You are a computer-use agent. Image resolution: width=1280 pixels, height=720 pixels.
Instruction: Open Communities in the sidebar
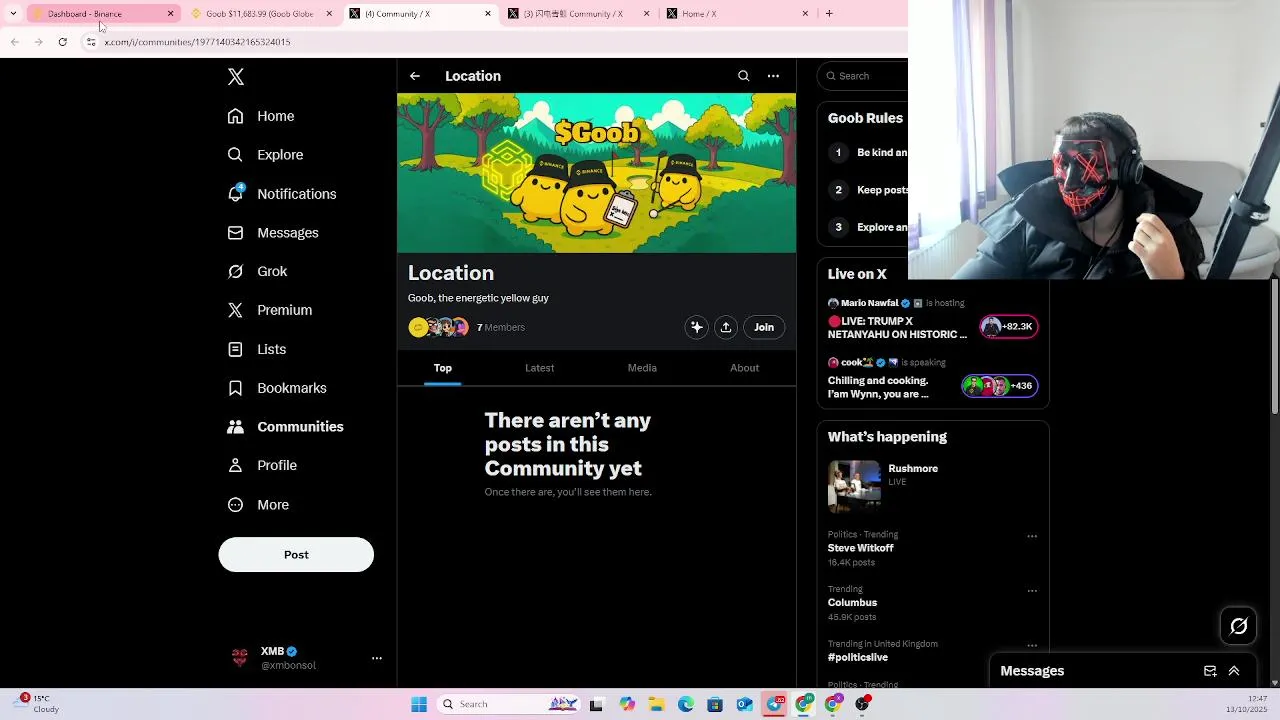click(285, 427)
